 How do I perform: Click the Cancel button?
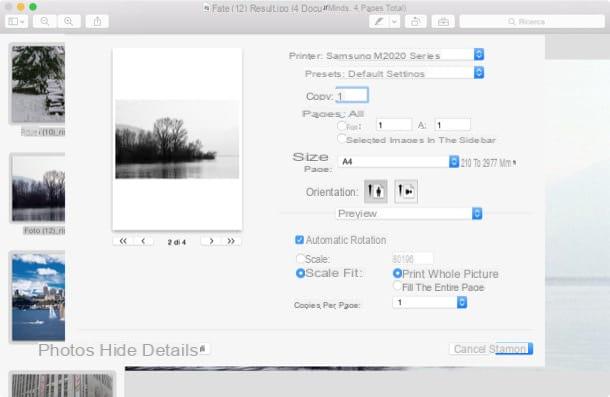pos(470,349)
